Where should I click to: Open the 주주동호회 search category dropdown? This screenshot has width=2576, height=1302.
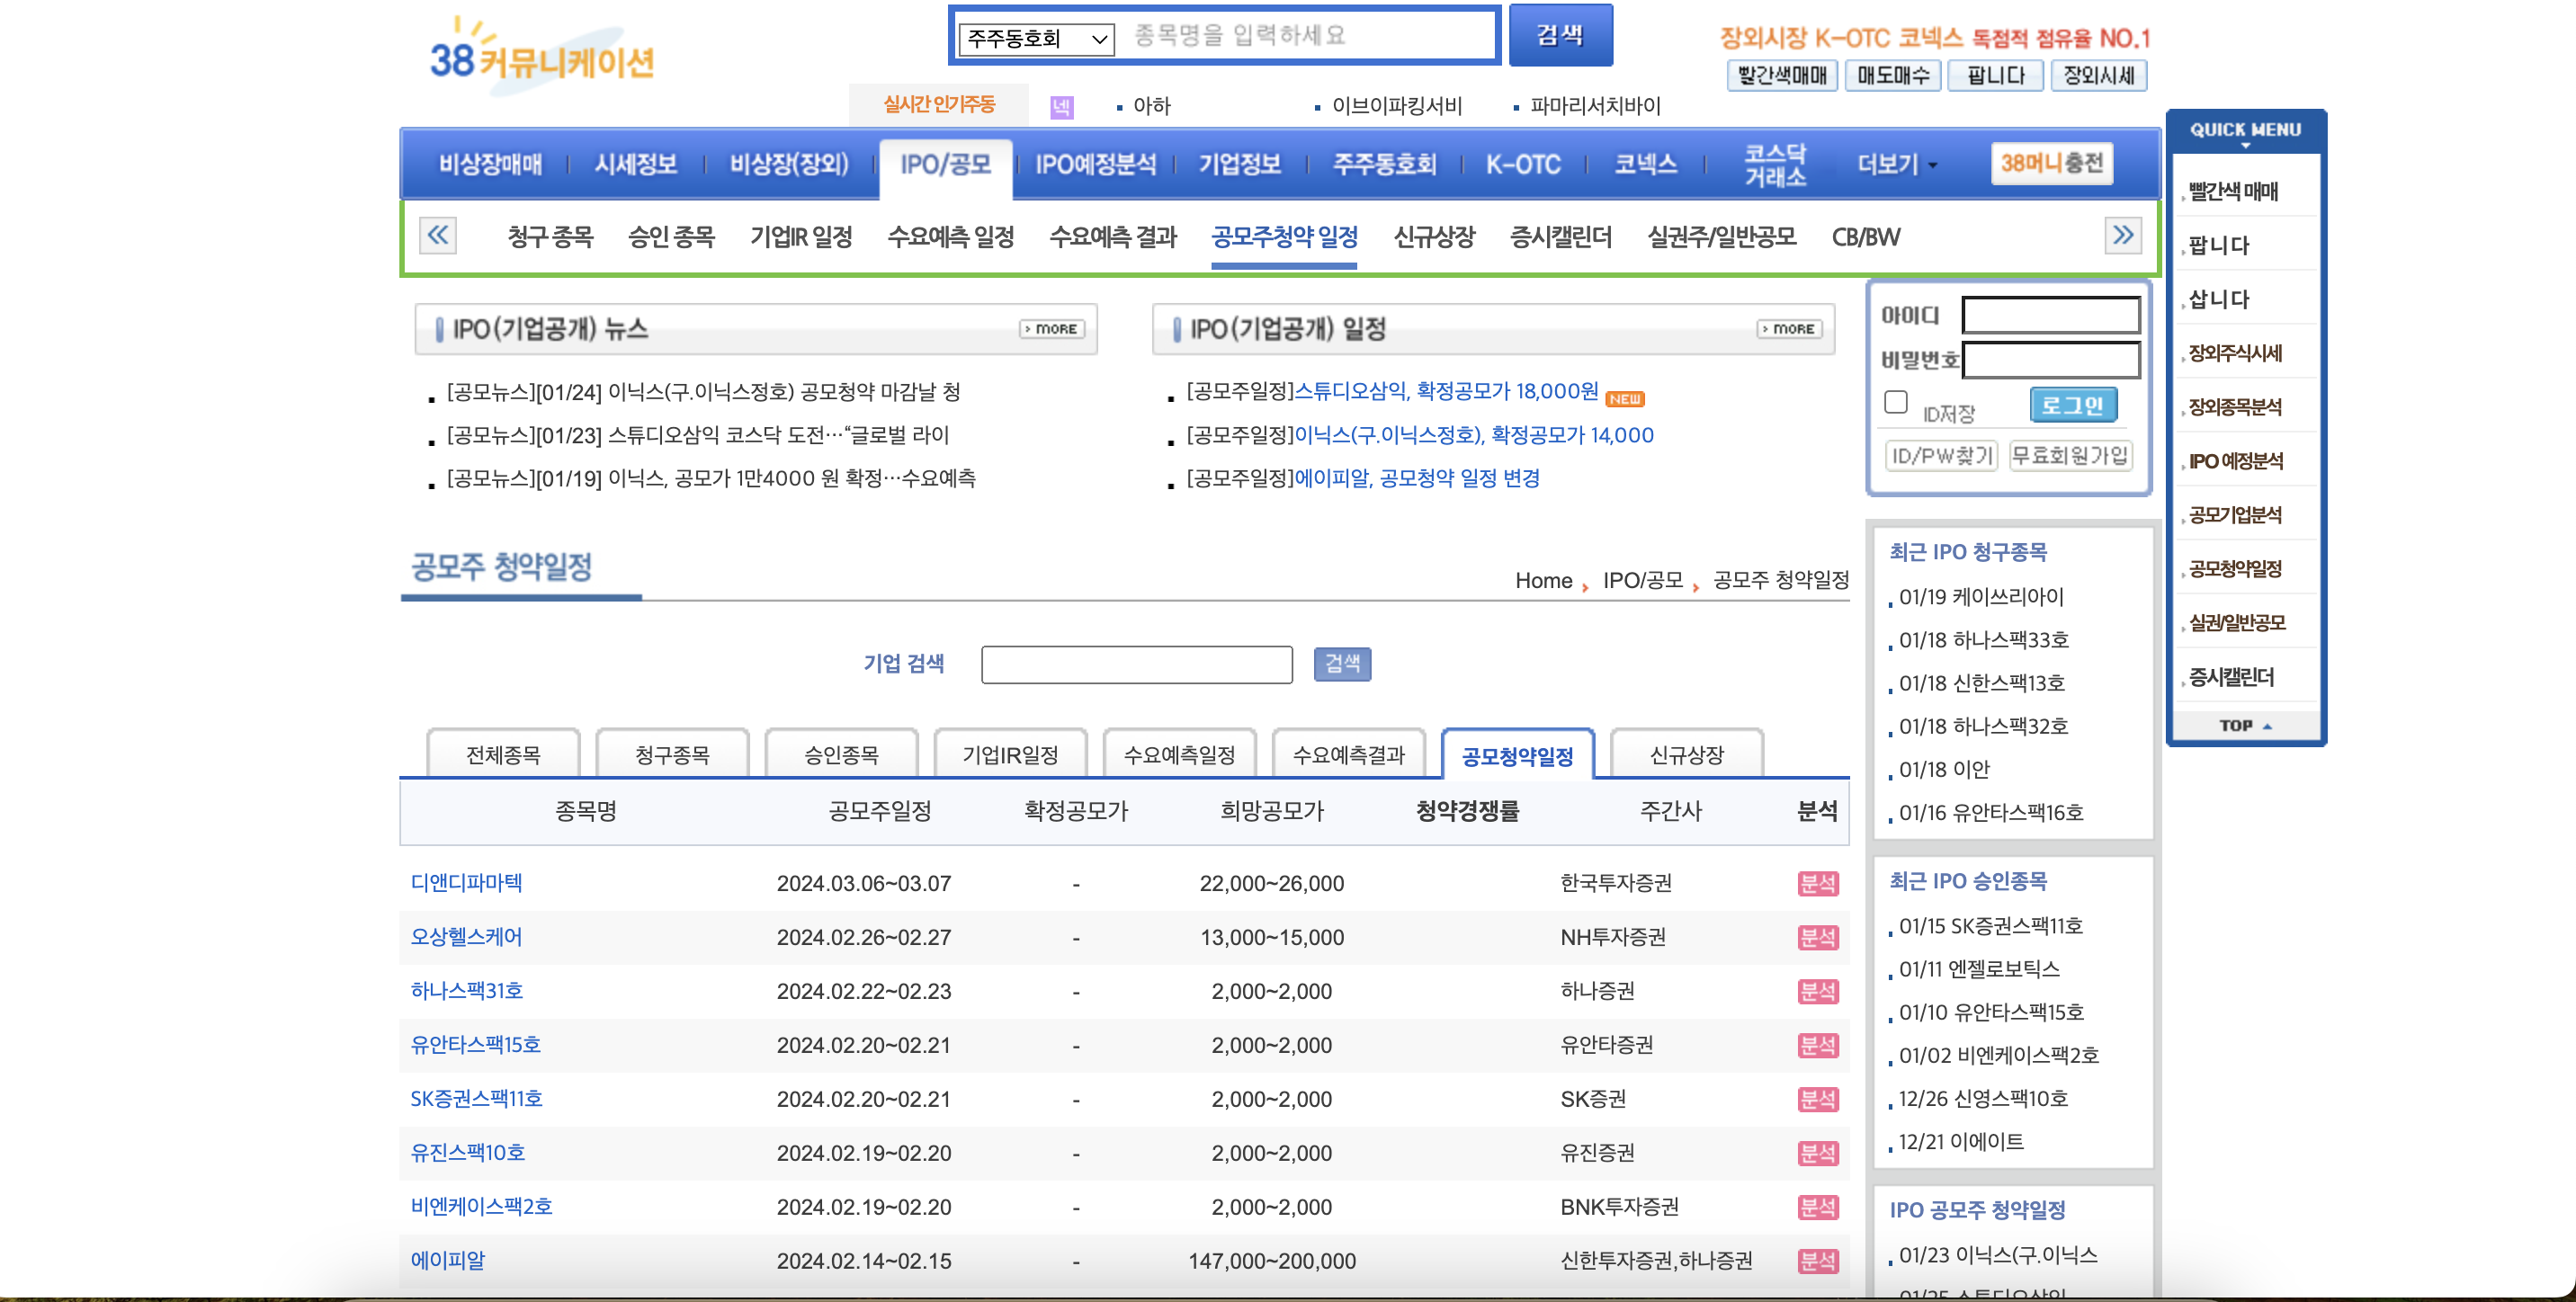tap(1036, 39)
